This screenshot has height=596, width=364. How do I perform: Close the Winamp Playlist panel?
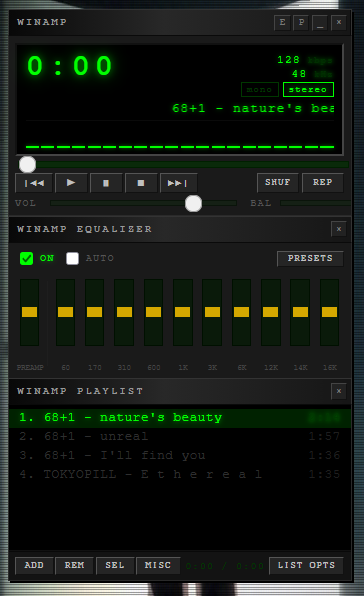[339, 391]
